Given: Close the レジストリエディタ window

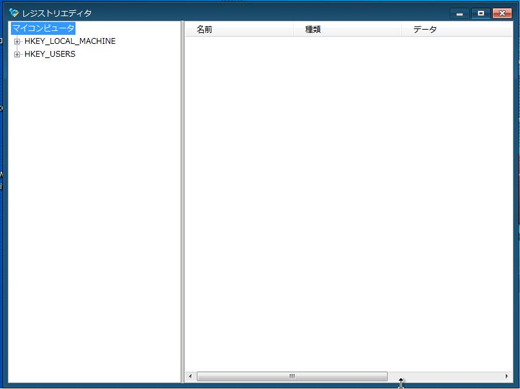Looking at the screenshot, I should 502,13.
